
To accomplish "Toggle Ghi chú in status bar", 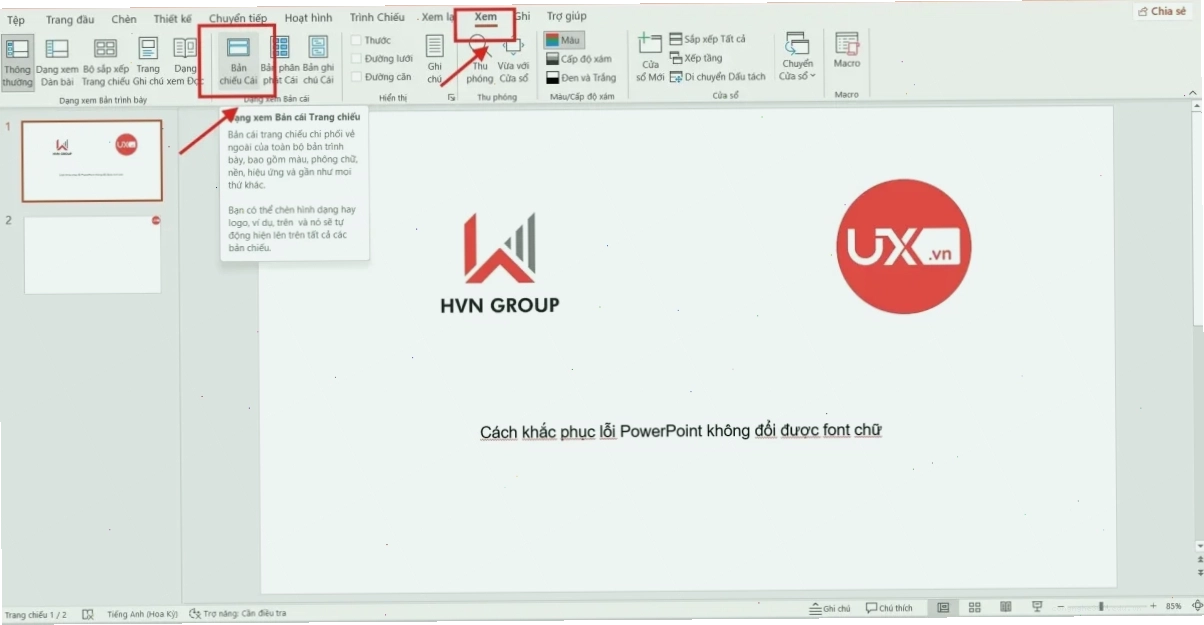I will tap(830, 608).
